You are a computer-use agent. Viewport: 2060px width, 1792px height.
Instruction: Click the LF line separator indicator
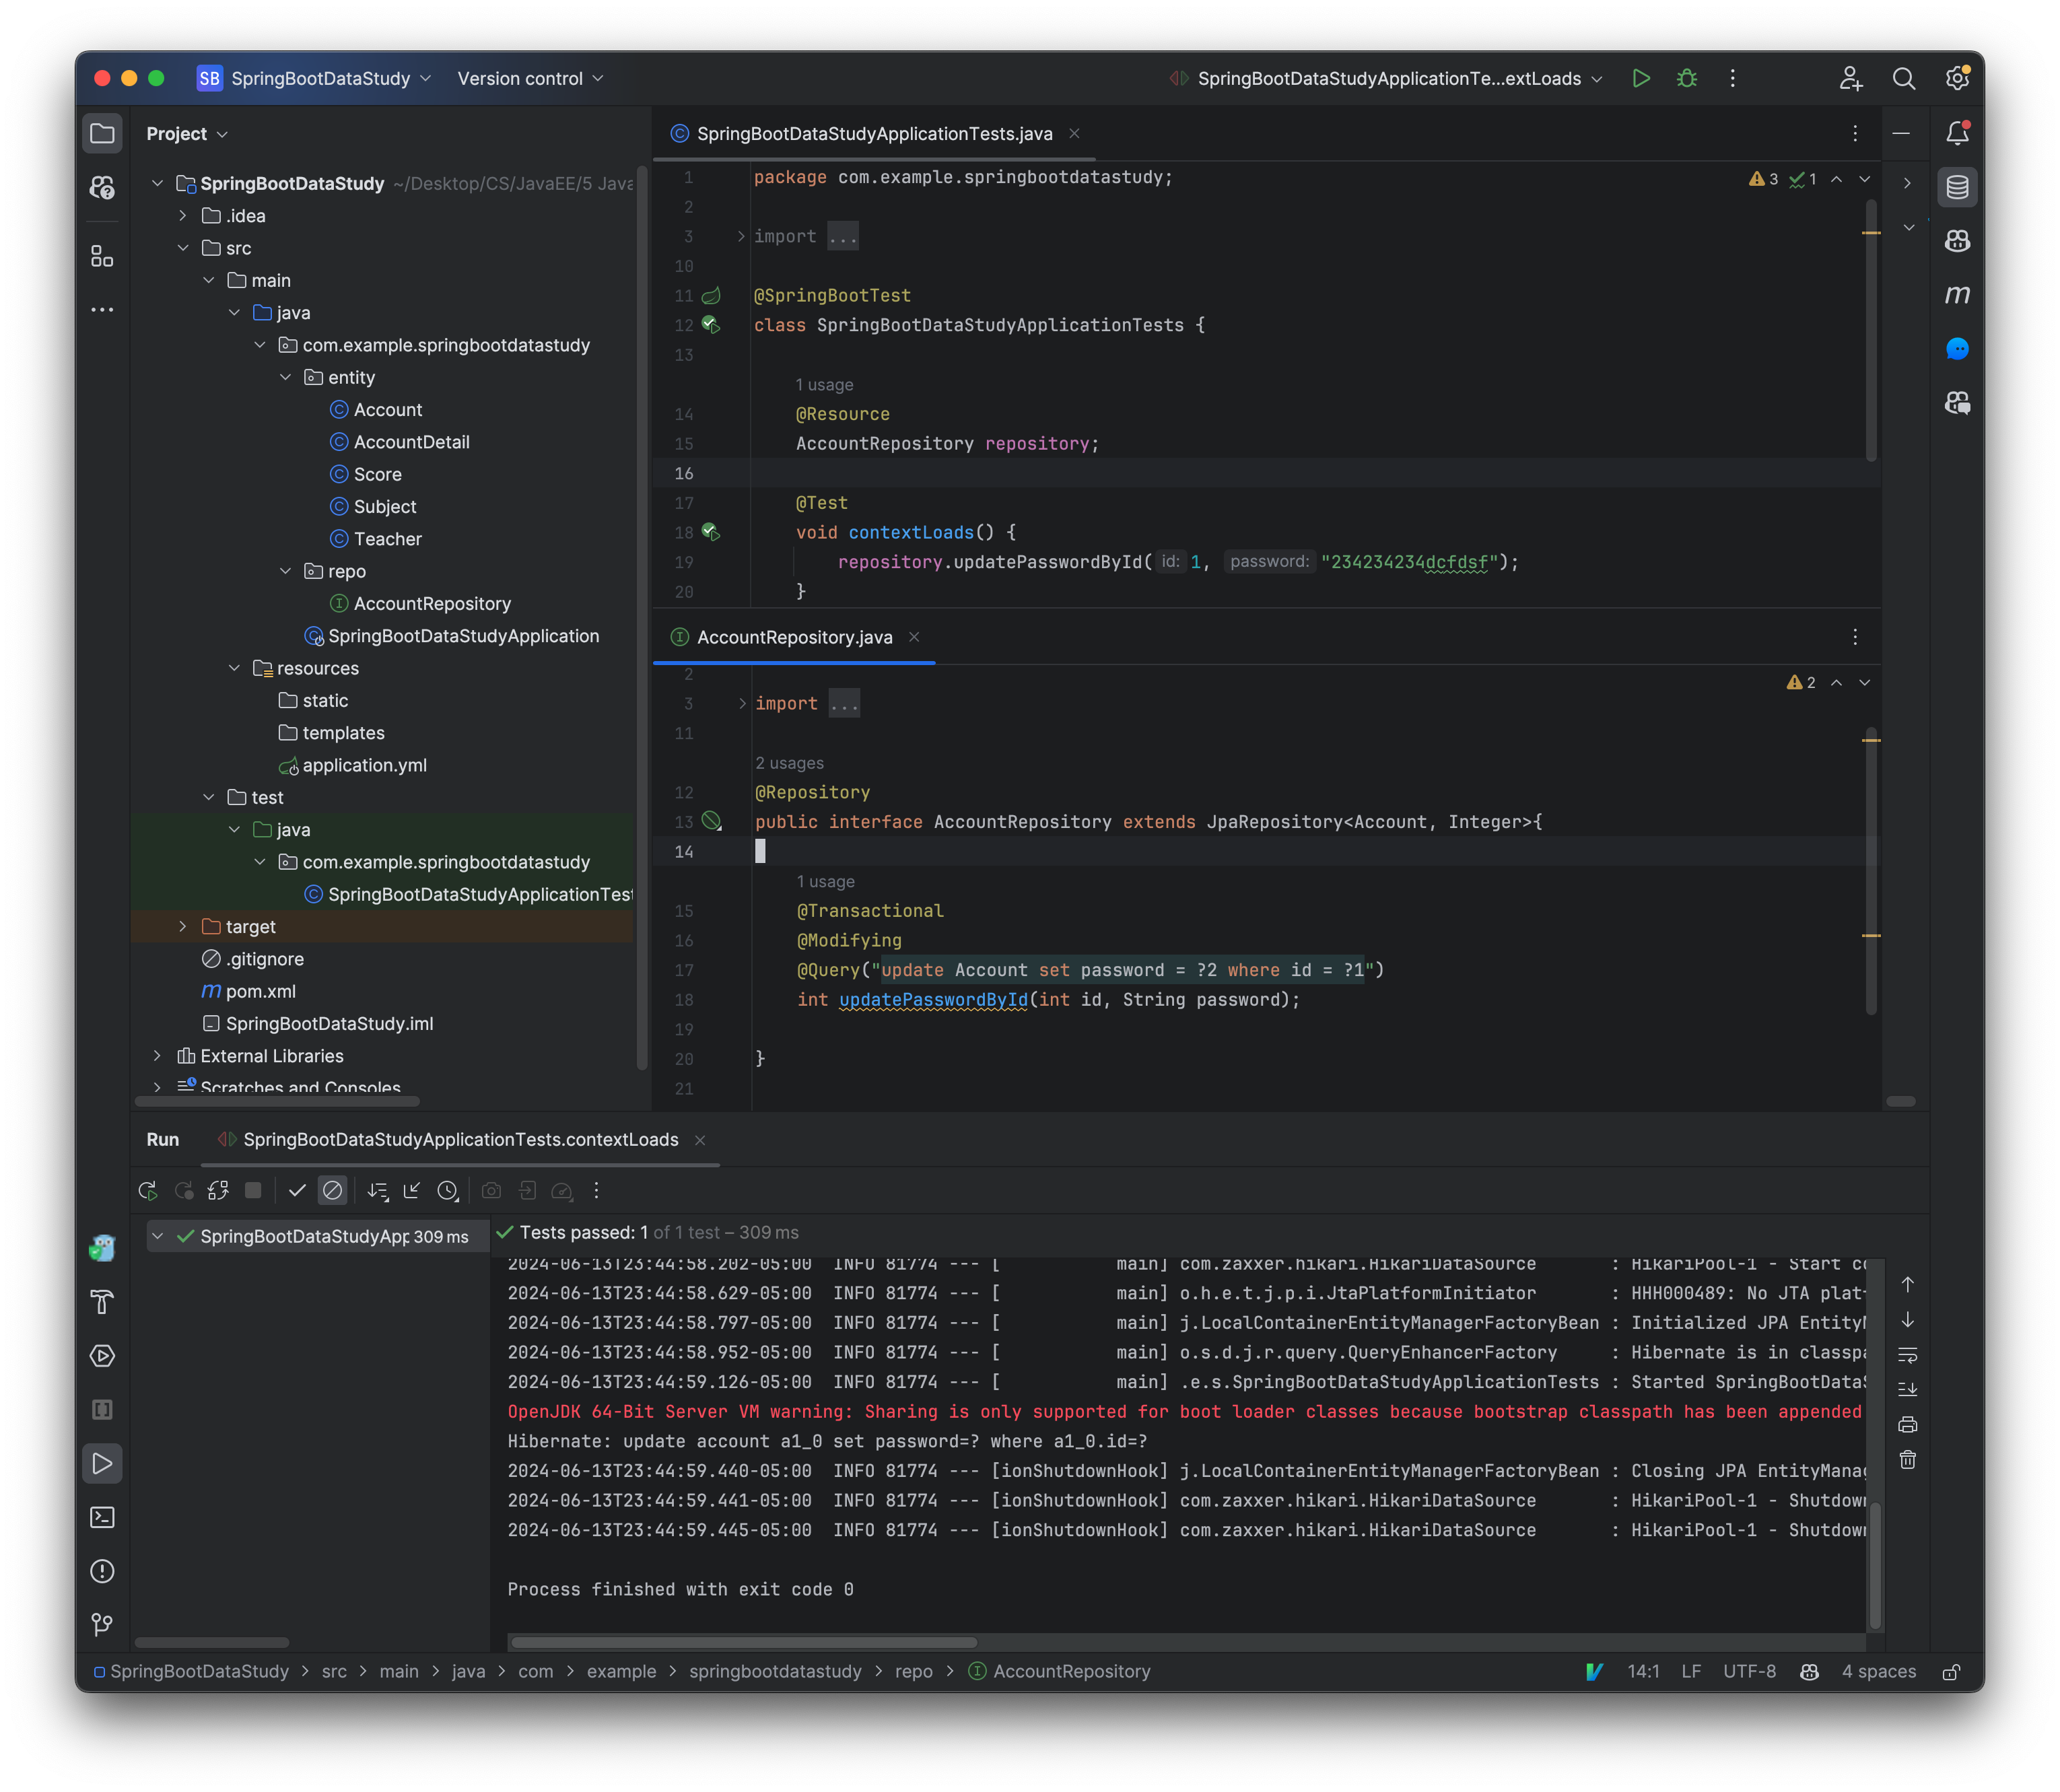(x=1692, y=1670)
